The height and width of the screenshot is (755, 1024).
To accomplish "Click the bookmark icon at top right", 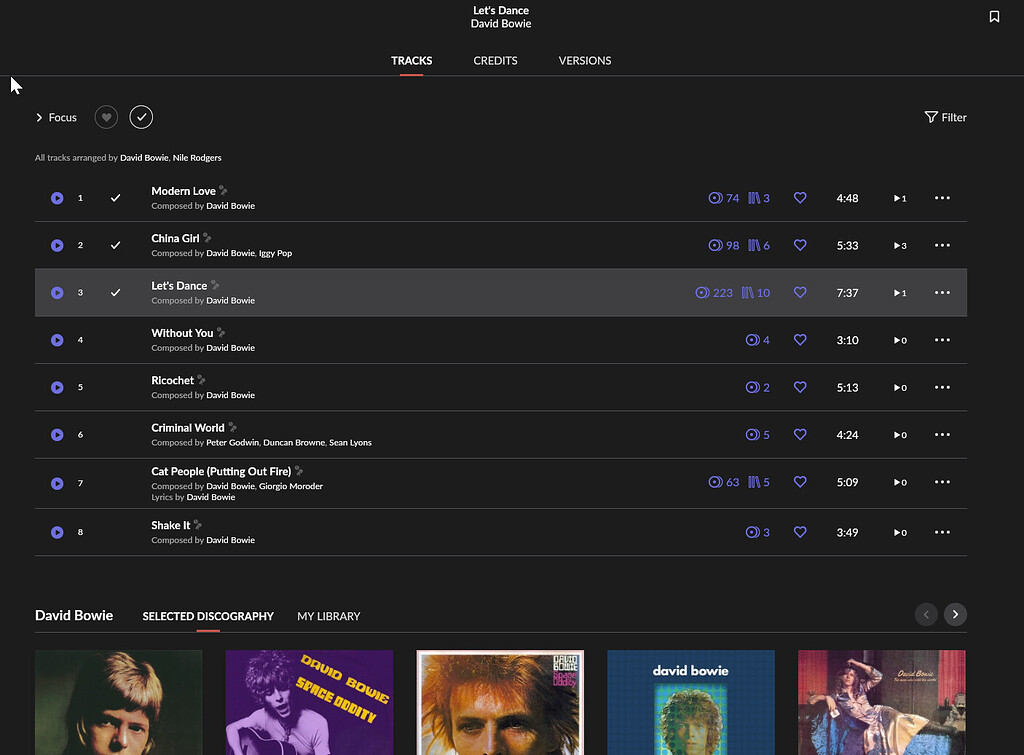I will (x=994, y=16).
